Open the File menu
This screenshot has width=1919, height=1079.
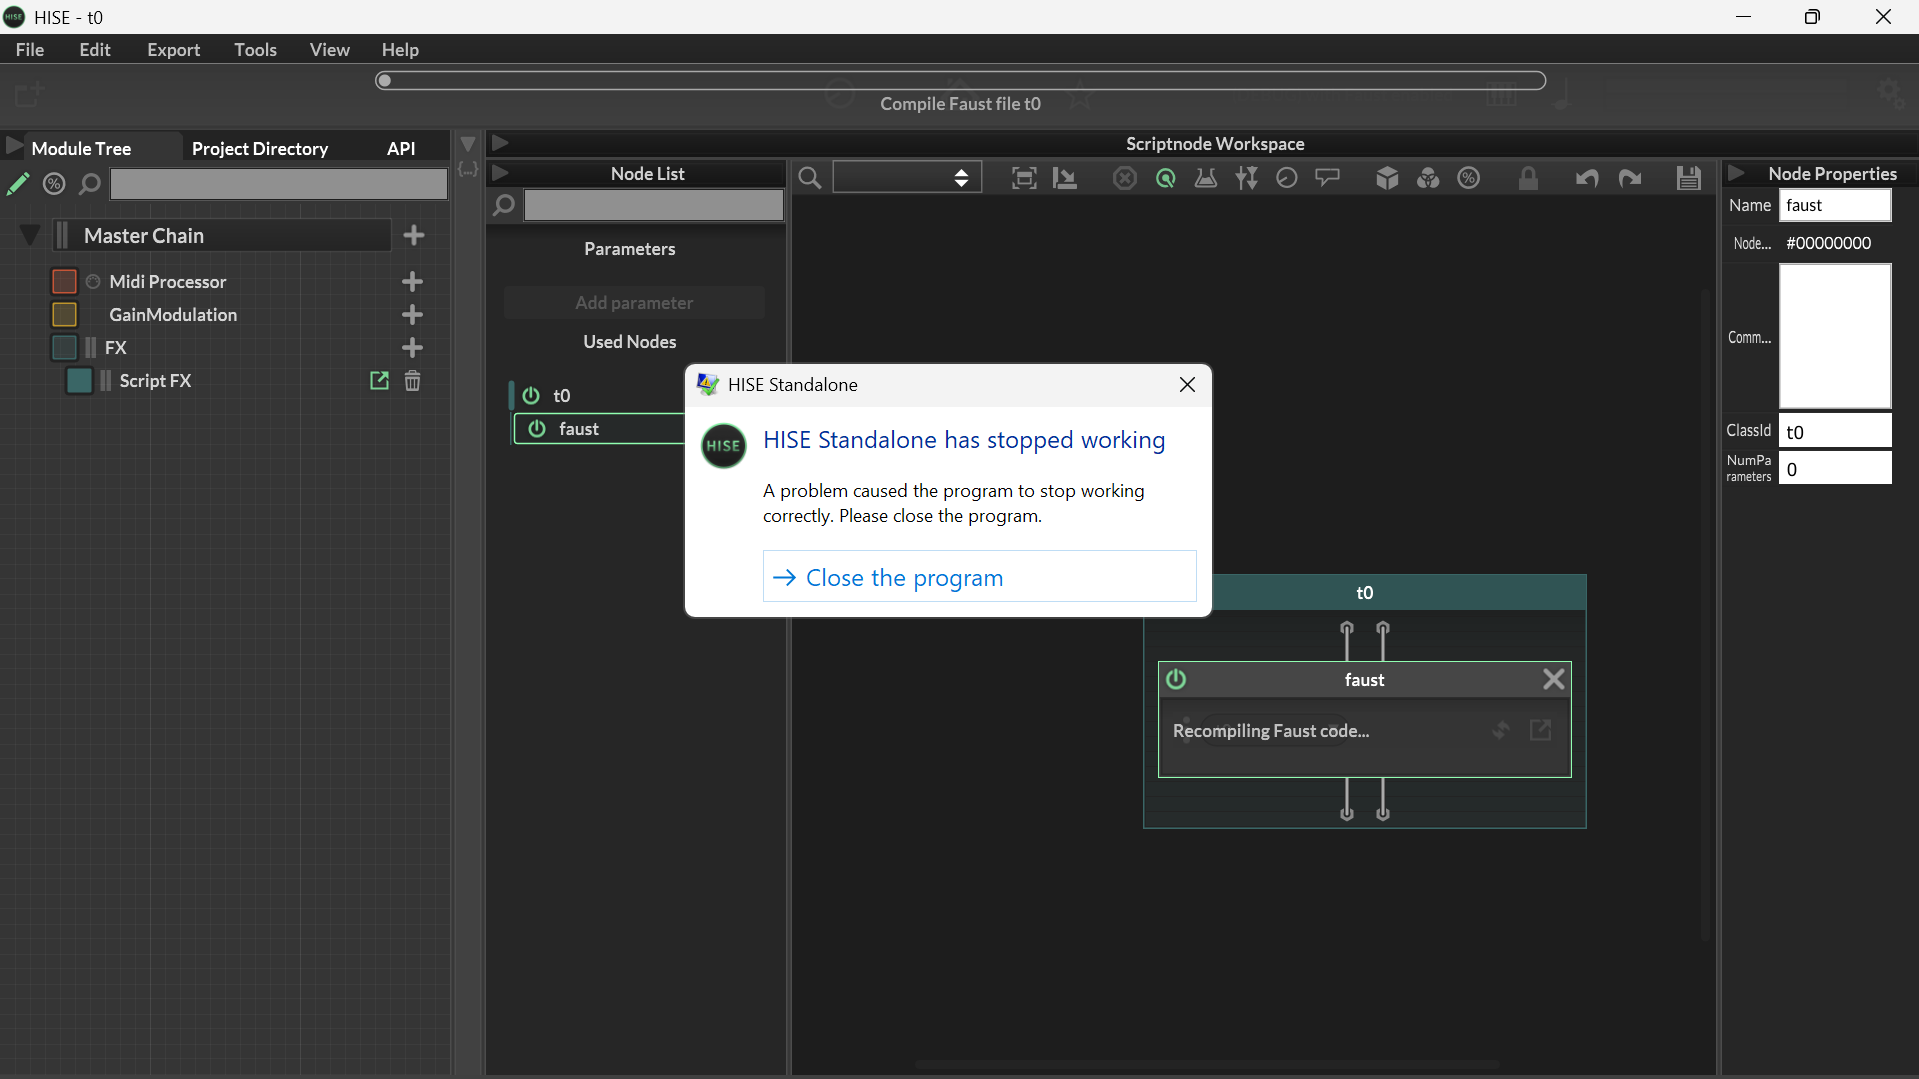[30, 50]
